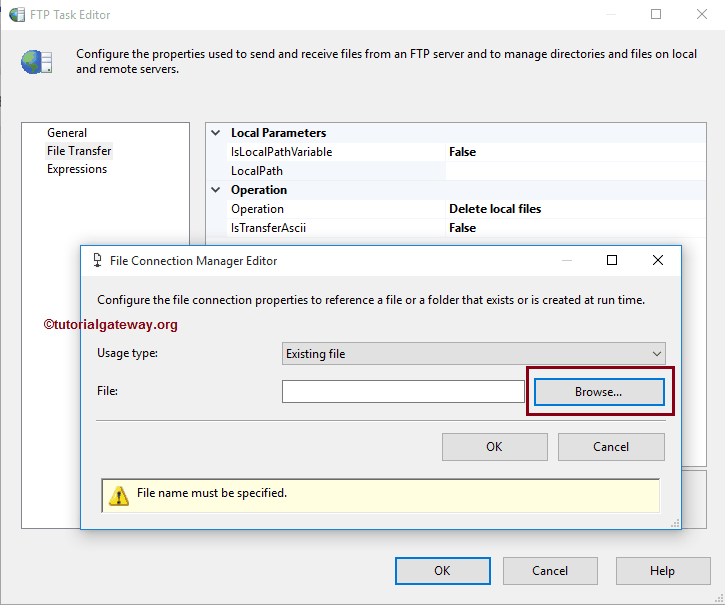
Task: Select the LocalPath property row
Action: coord(466,171)
